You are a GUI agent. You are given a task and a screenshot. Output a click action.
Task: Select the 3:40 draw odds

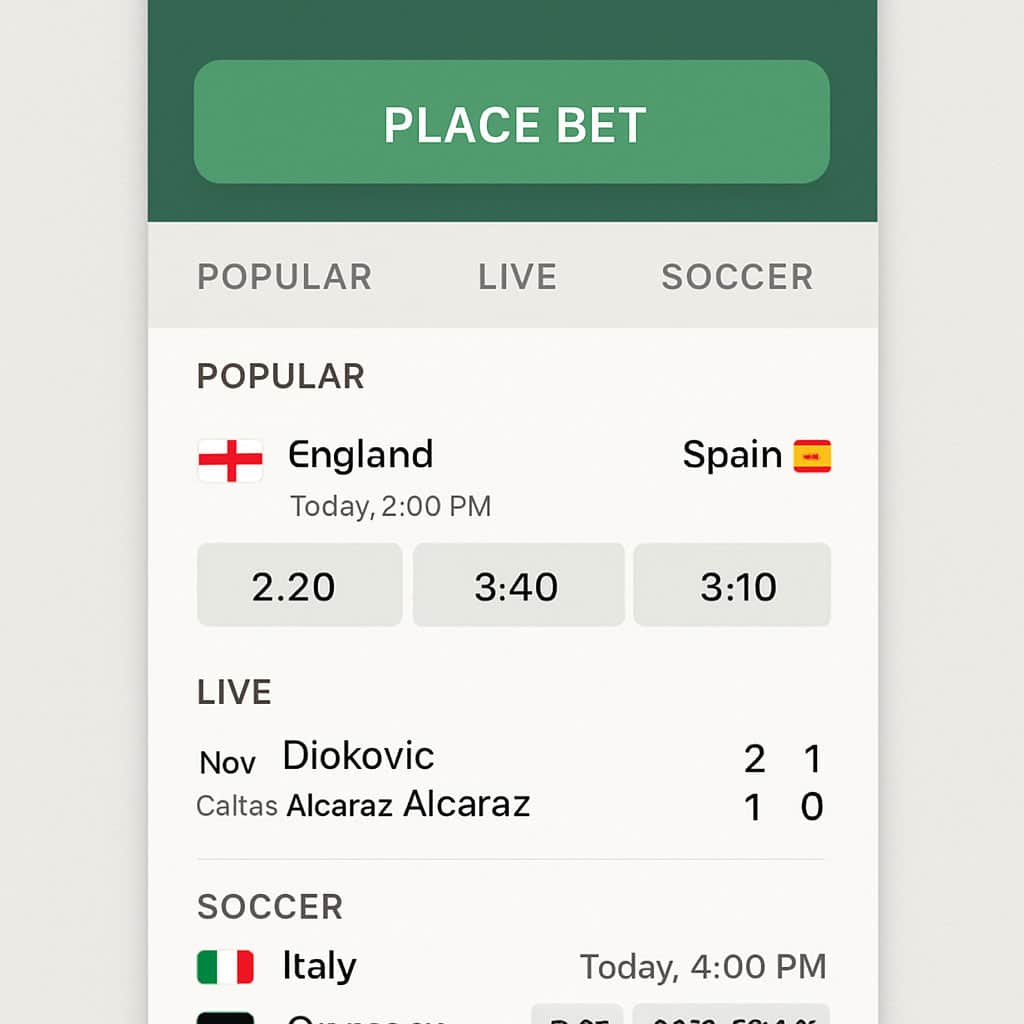point(519,584)
